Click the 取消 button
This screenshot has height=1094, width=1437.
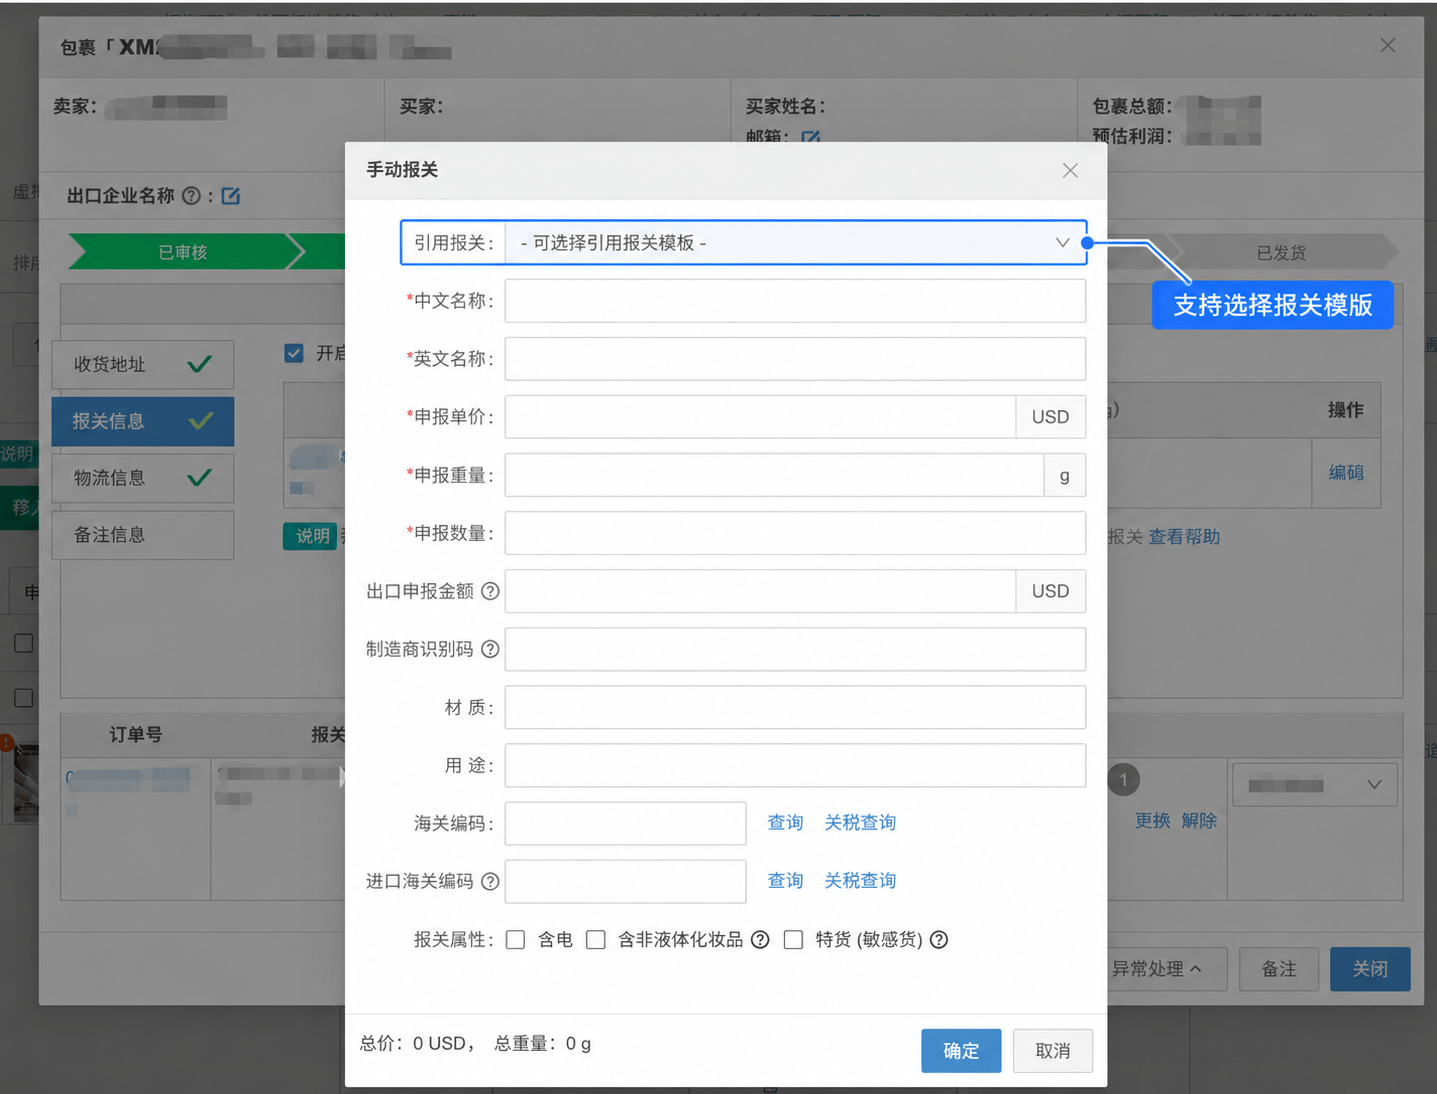pos(1053,1051)
